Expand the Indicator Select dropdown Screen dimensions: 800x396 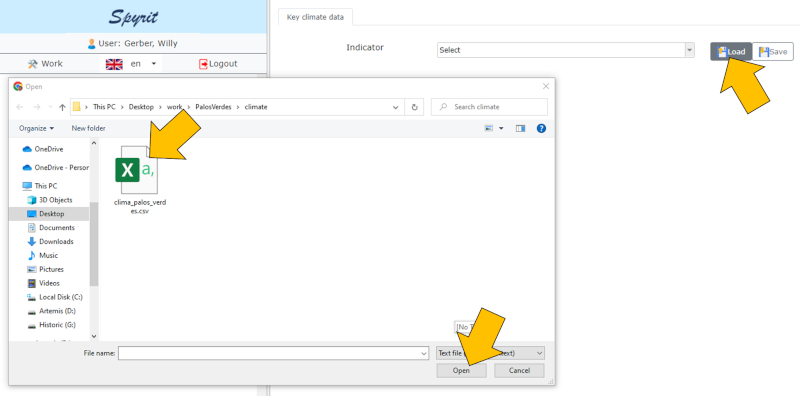tap(566, 50)
